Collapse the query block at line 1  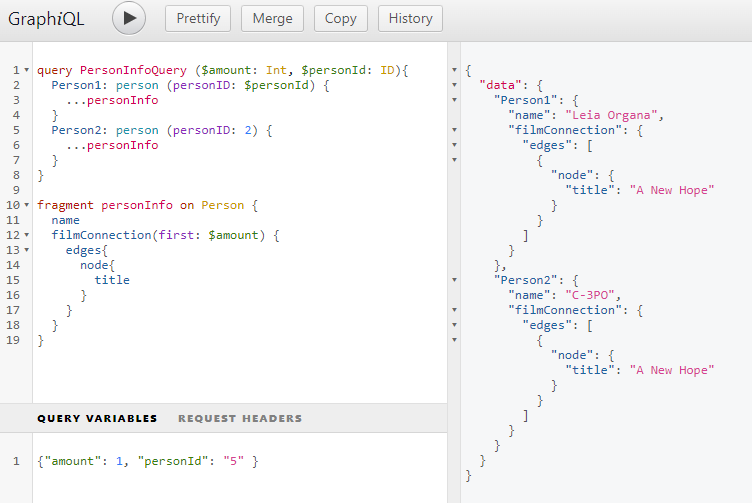(x=27, y=70)
